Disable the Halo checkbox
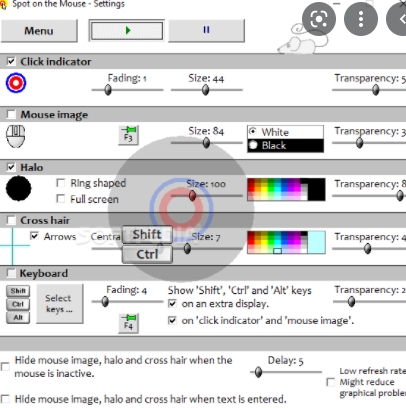406x408 pixels. pos(11,167)
